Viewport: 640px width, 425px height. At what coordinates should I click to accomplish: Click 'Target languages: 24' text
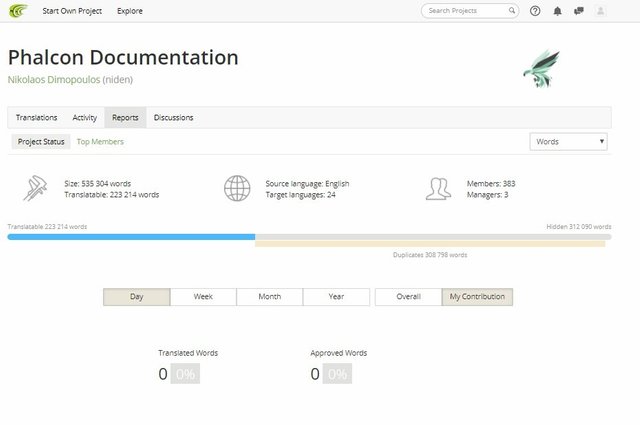300,195
